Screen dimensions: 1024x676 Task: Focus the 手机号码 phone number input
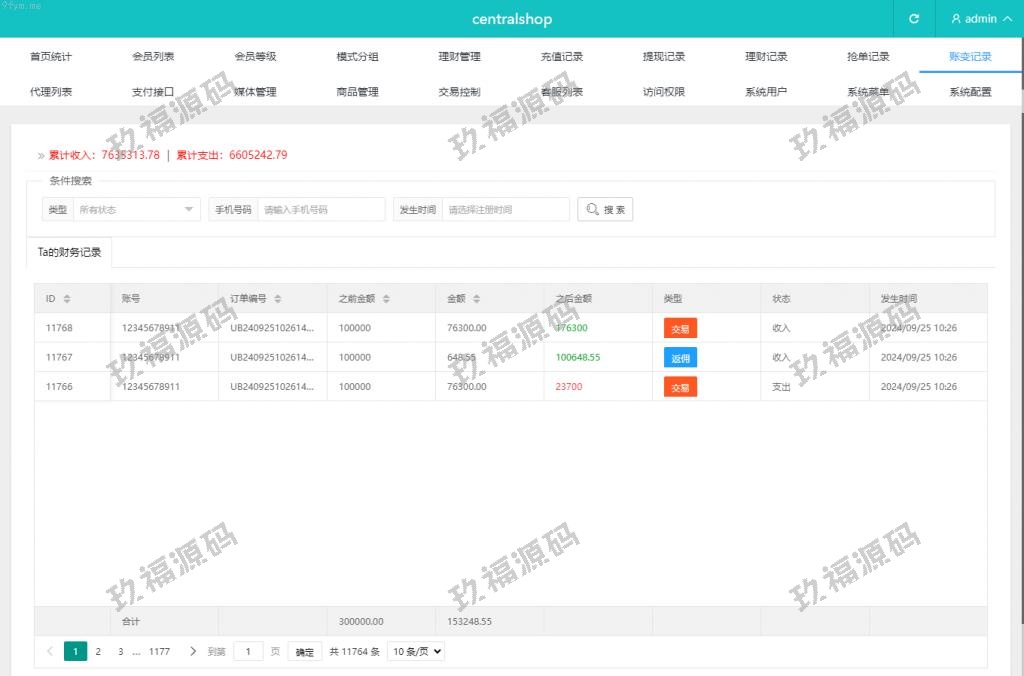(321, 210)
